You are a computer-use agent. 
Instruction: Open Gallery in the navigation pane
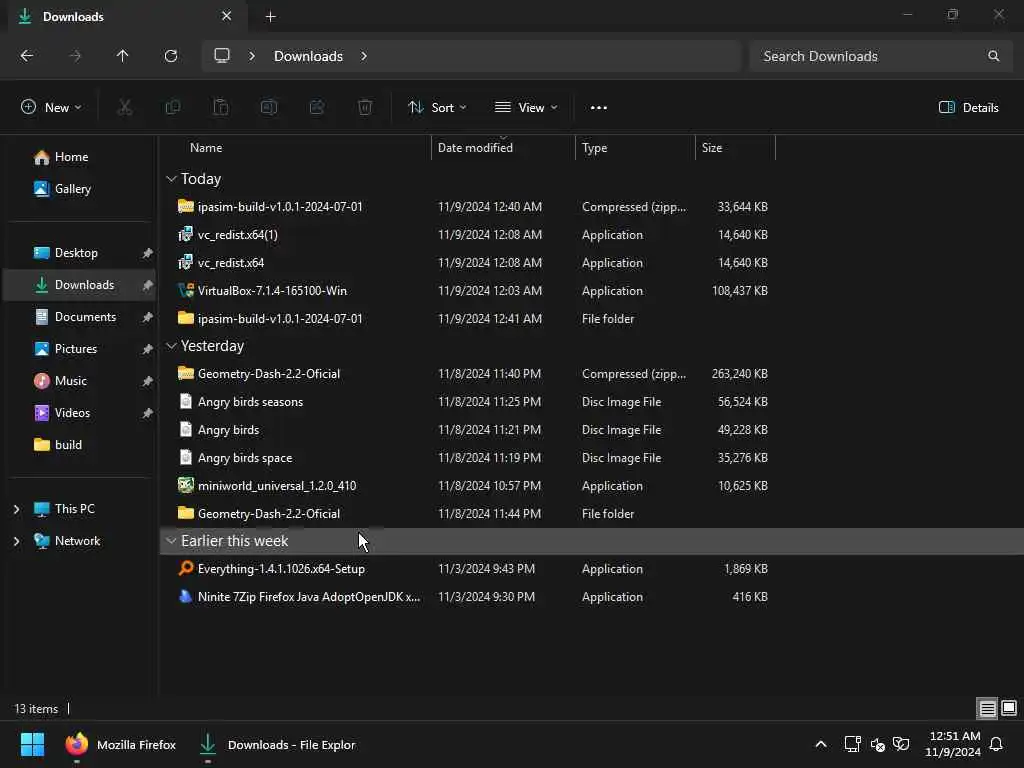click(63, 189)
